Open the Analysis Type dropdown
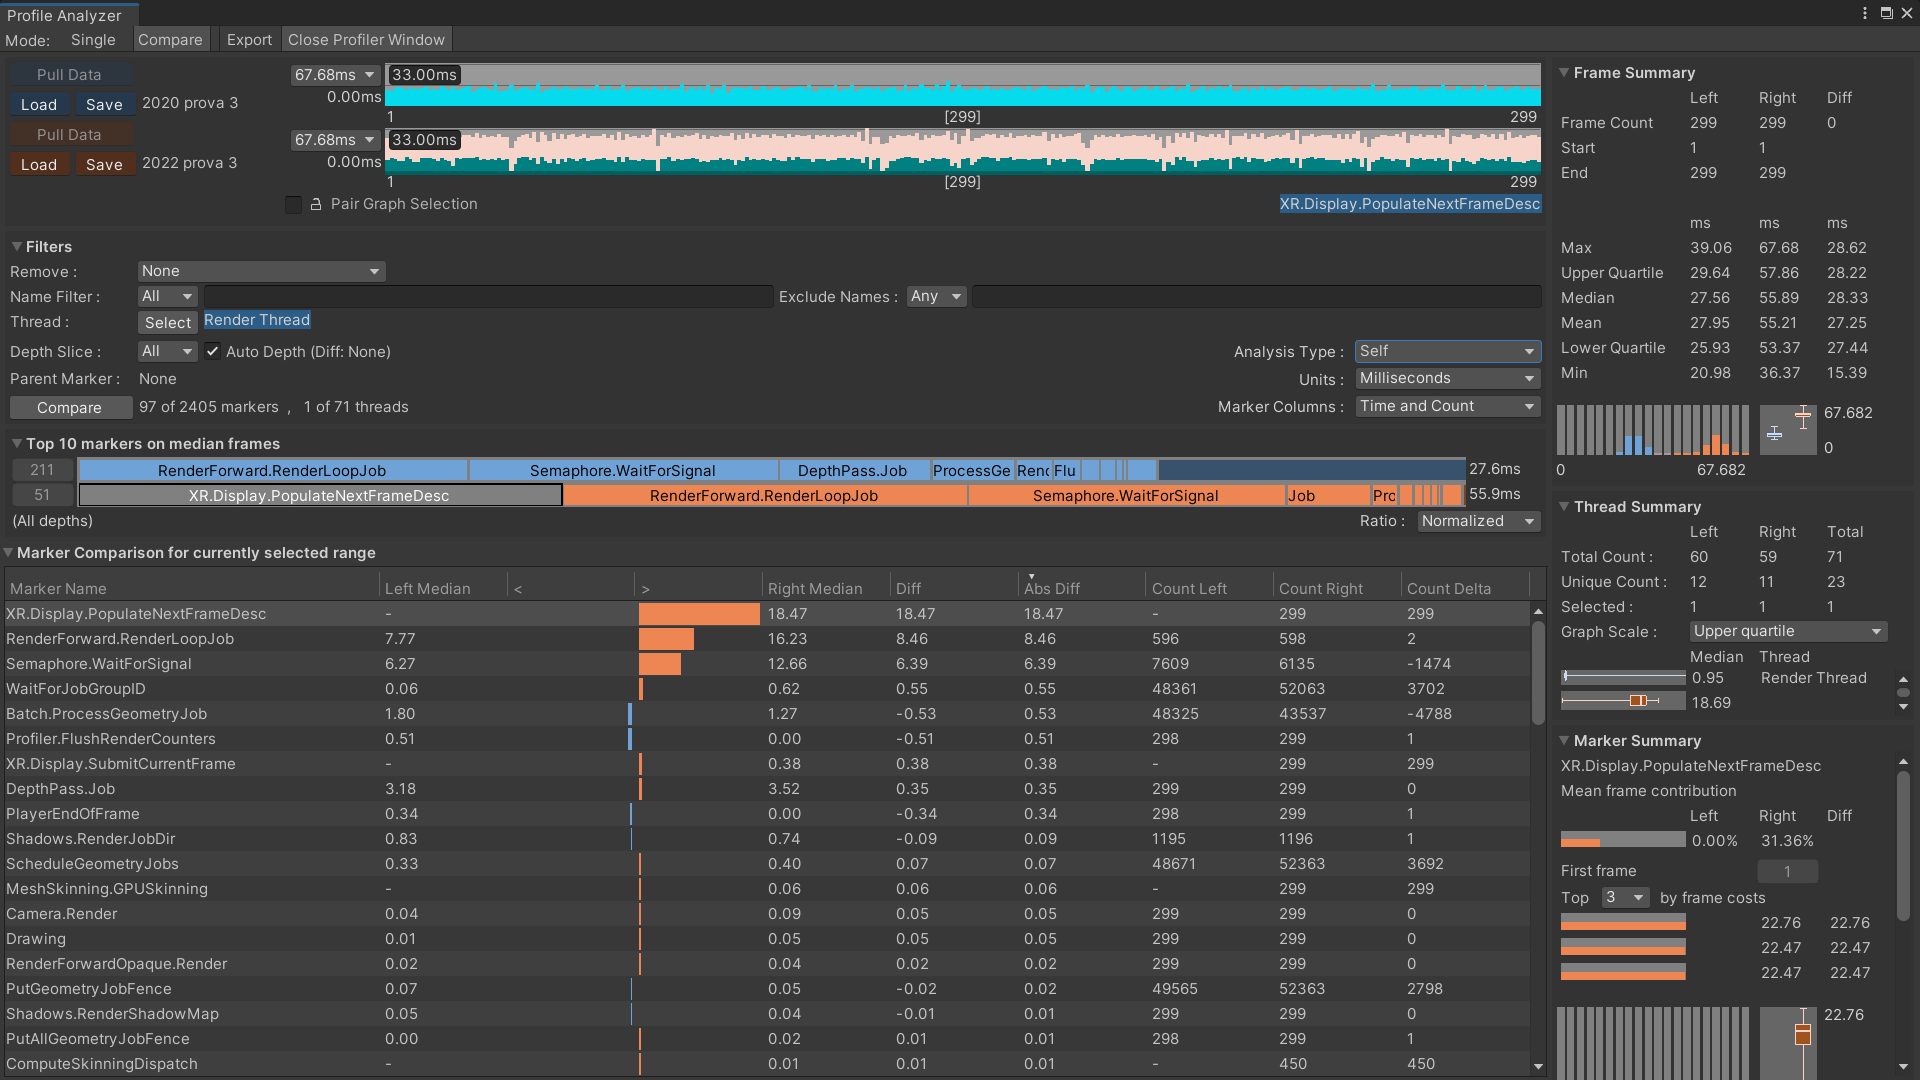Viewport: 1920px width, 1080px height. (1447, 351)
